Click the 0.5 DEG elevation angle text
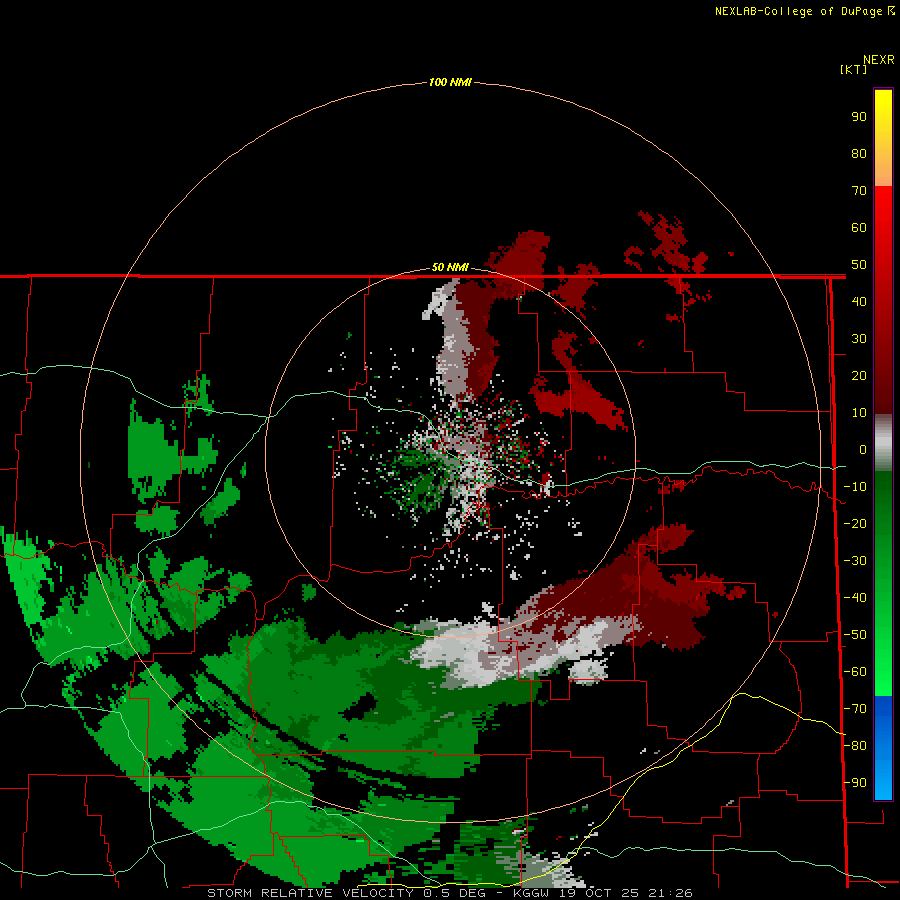 click(x=455, y=893)
